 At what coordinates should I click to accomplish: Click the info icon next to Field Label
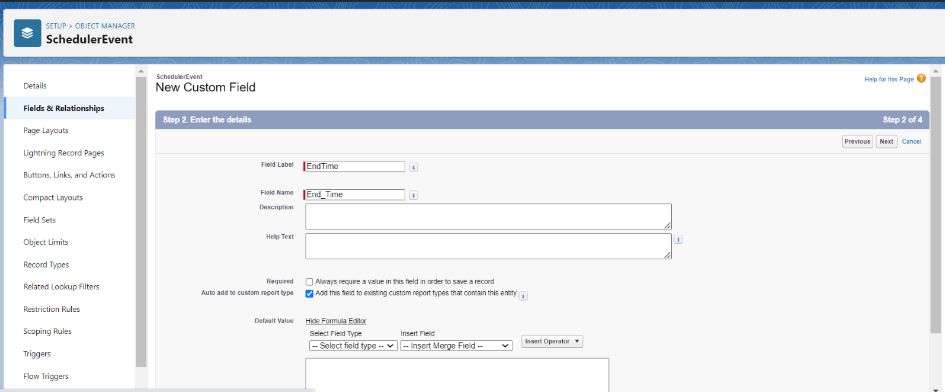(x=413, y=167)
